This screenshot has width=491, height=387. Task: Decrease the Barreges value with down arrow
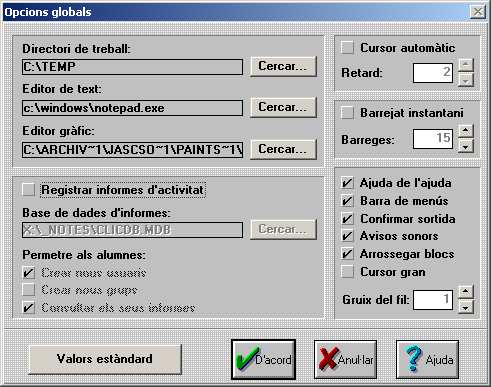[x=466, y=146]
